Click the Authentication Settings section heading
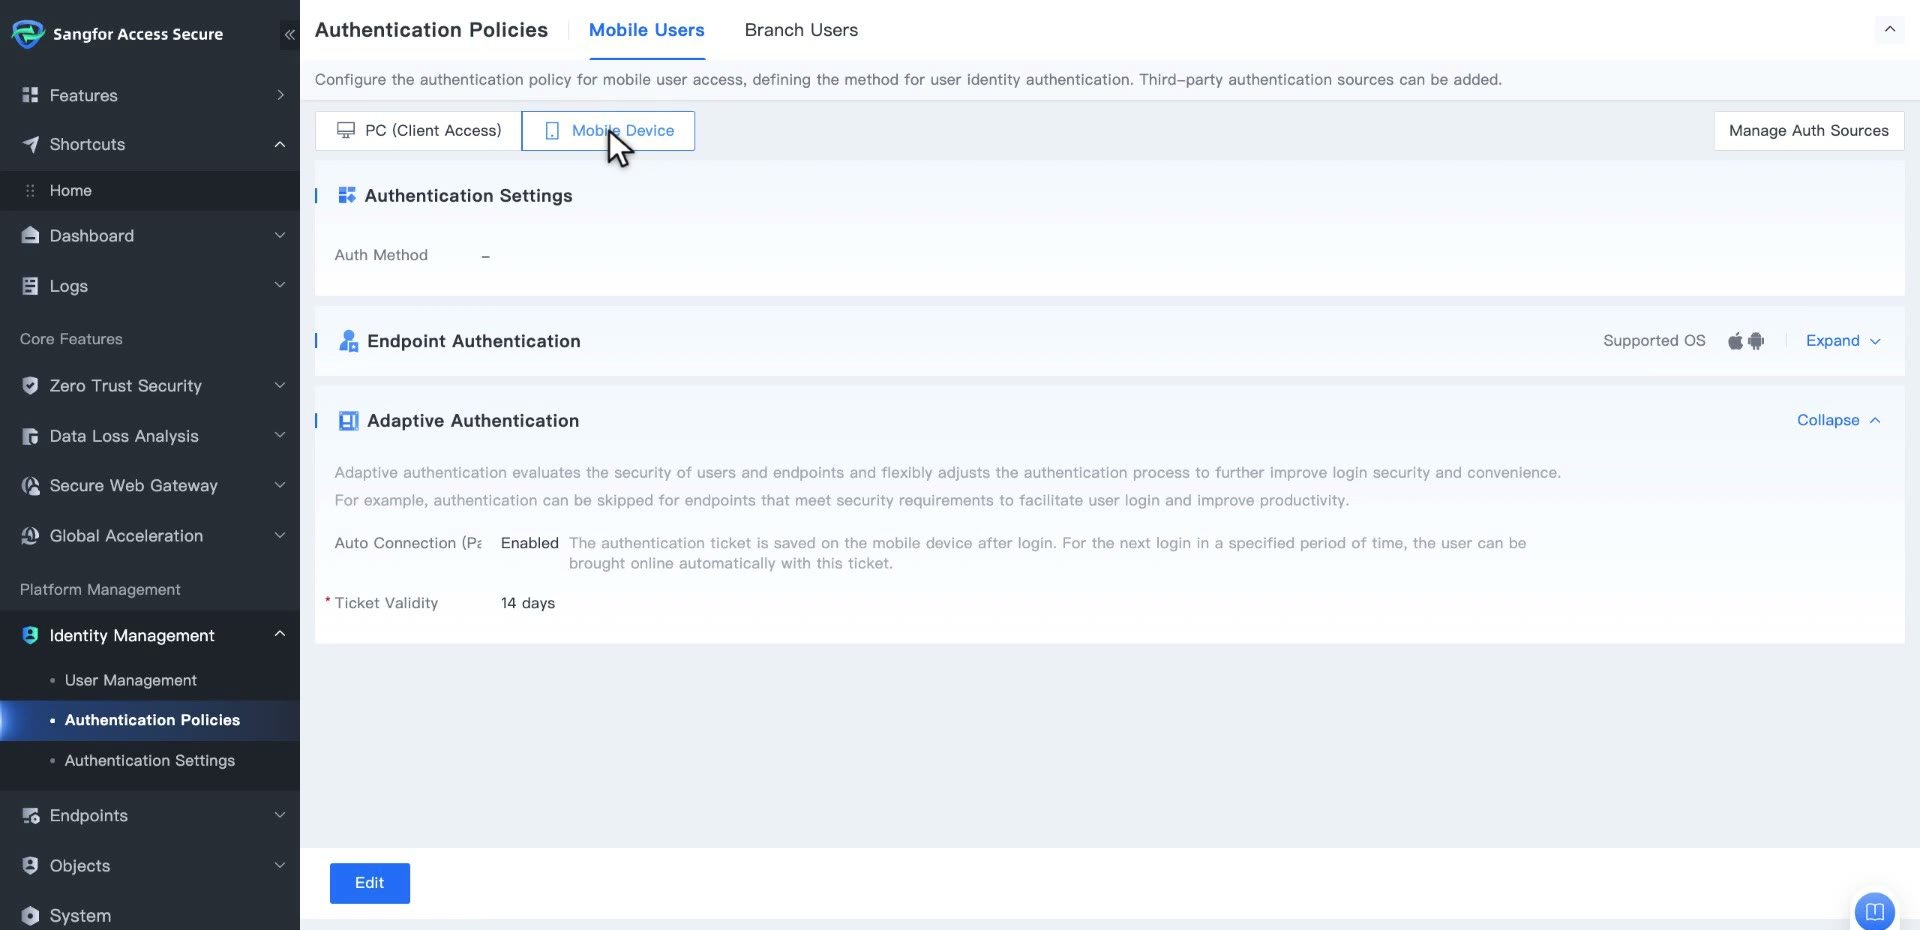1920x930 pixels. (468, 196)
